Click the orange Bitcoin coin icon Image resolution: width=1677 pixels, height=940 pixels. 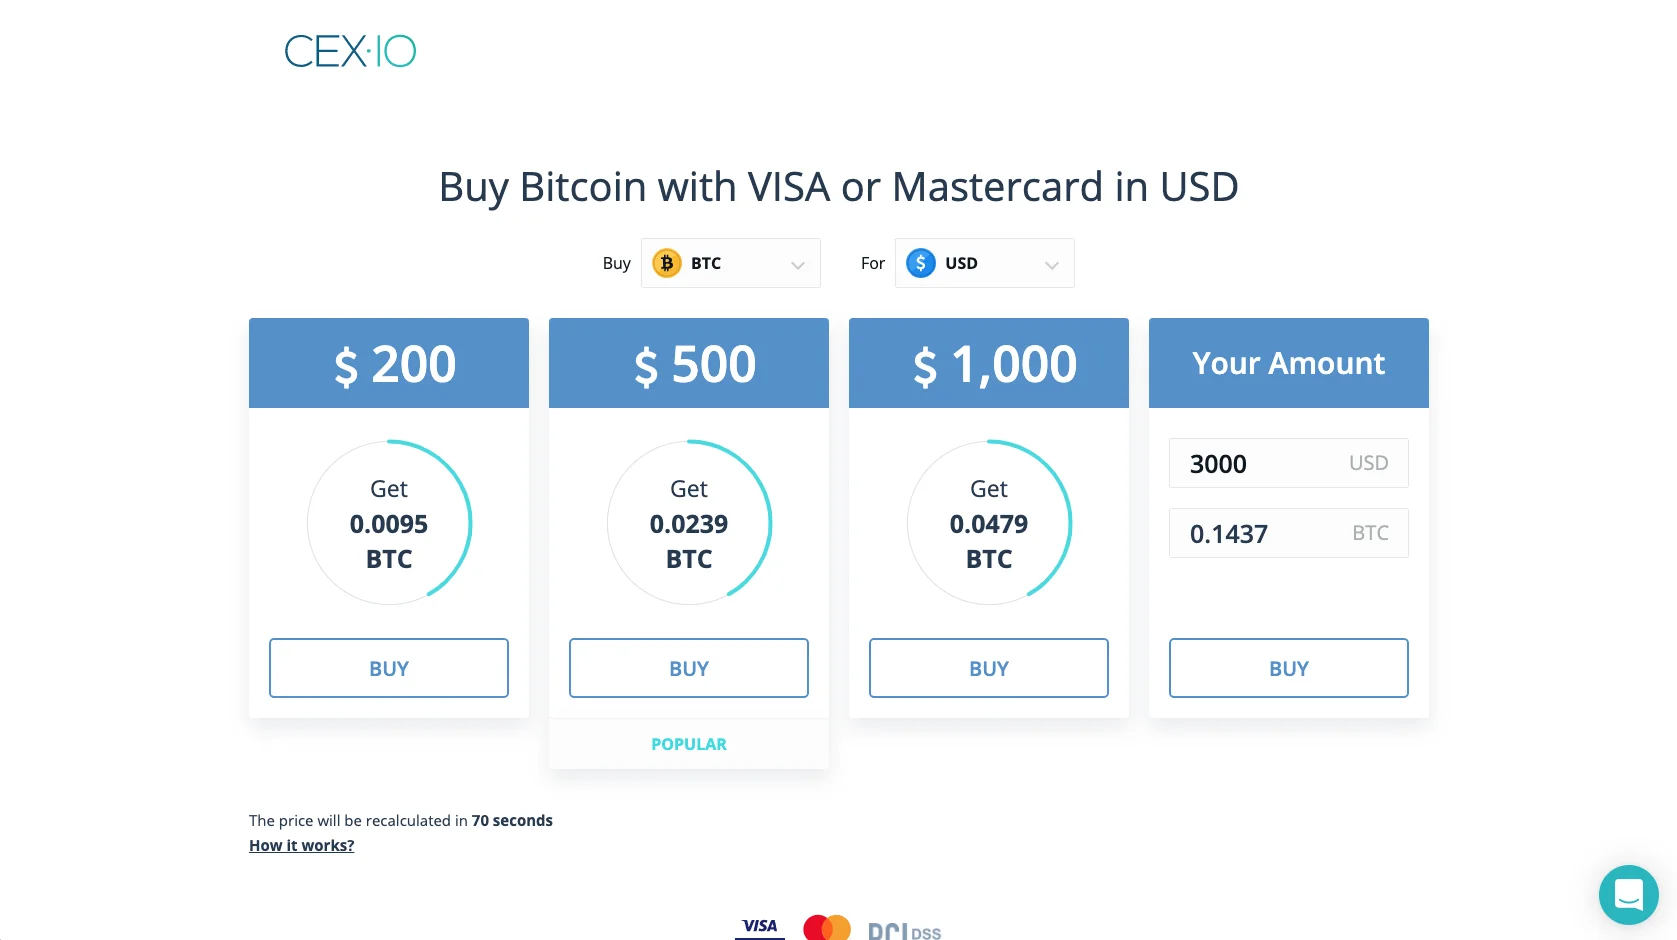666,263
